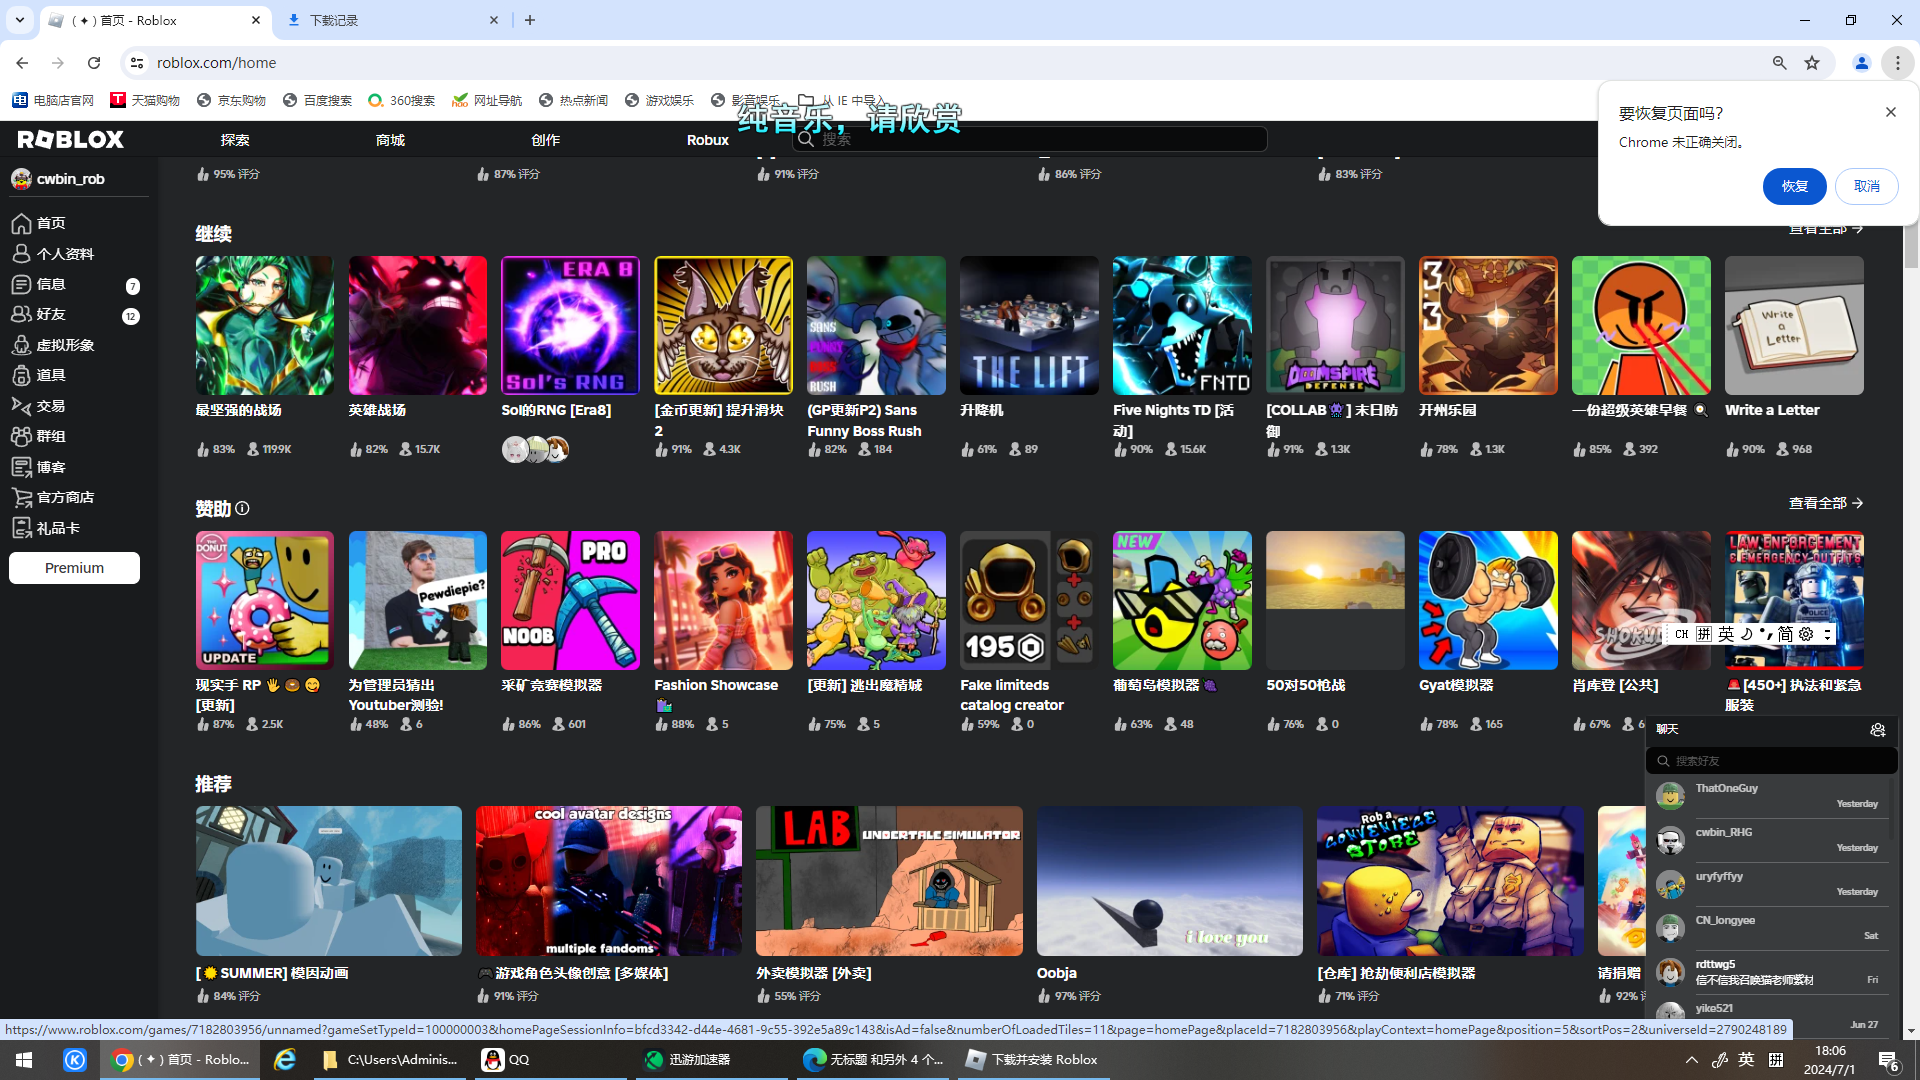Open 下载并安装 Roblox taskbar window
Image resolution: width=1920 pixels, height=1080 pixels.
[1033, 1060]
